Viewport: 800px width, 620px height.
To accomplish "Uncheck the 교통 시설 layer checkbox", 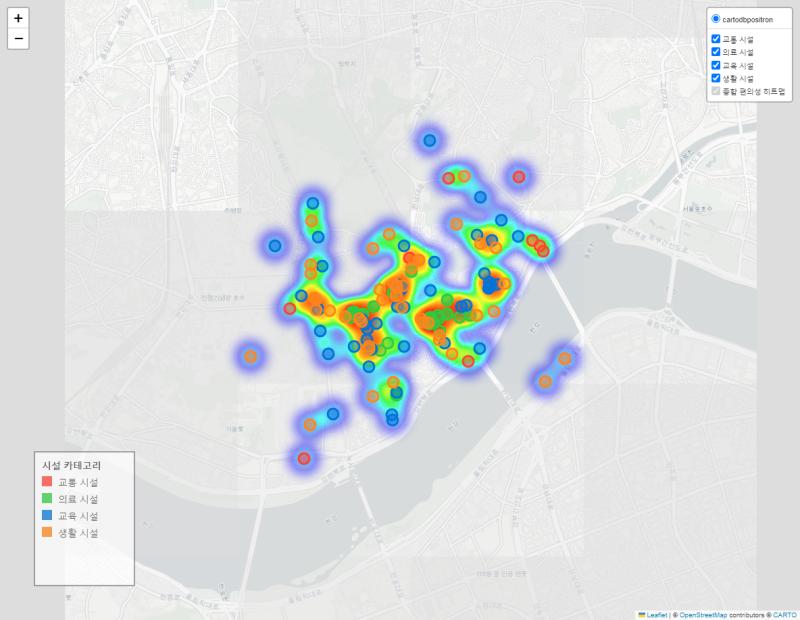I will (x=716, y=39).
